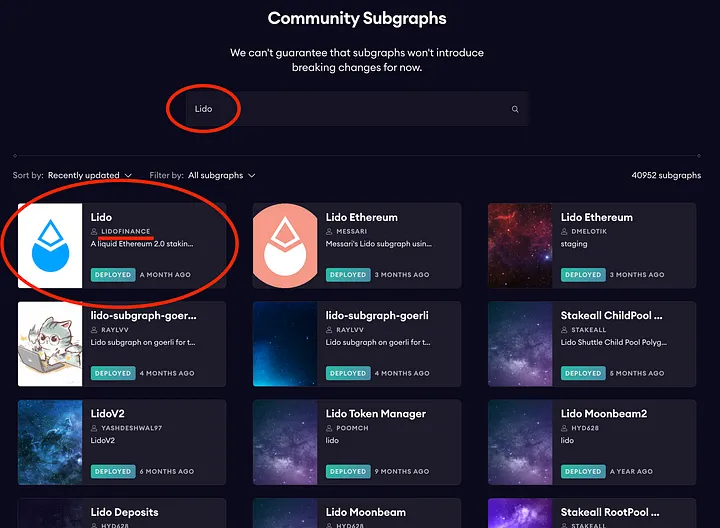
Task: Click DEPLOYED badge on the LidoV2 card
Action: tap(112, 471)
